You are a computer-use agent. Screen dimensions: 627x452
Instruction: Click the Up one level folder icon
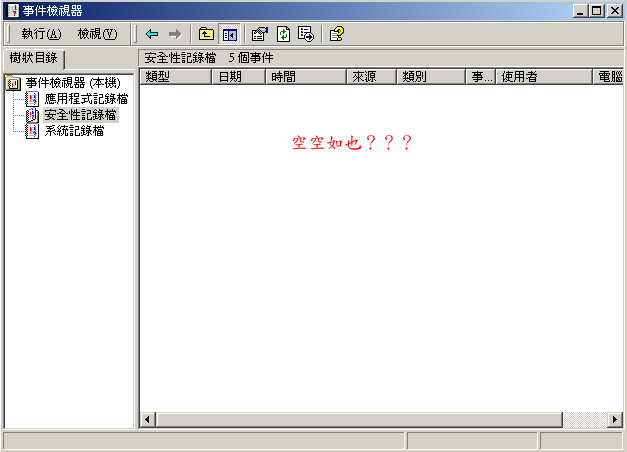coord(206,34)
